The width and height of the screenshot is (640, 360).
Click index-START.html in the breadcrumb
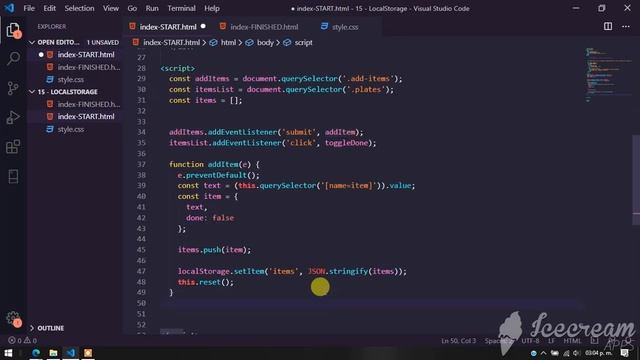[171, 42]
